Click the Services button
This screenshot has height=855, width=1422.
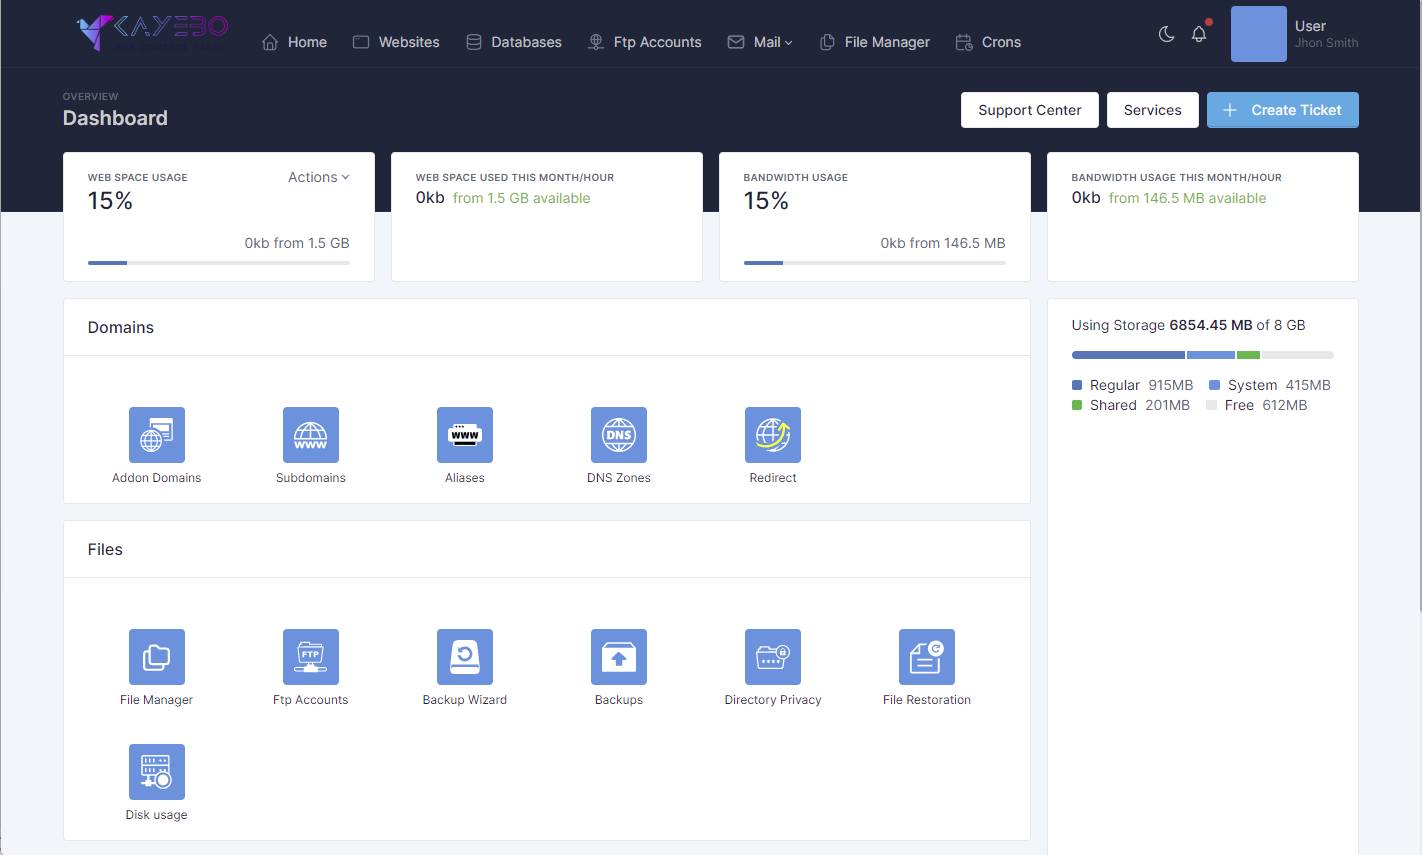coord(1153,110)
